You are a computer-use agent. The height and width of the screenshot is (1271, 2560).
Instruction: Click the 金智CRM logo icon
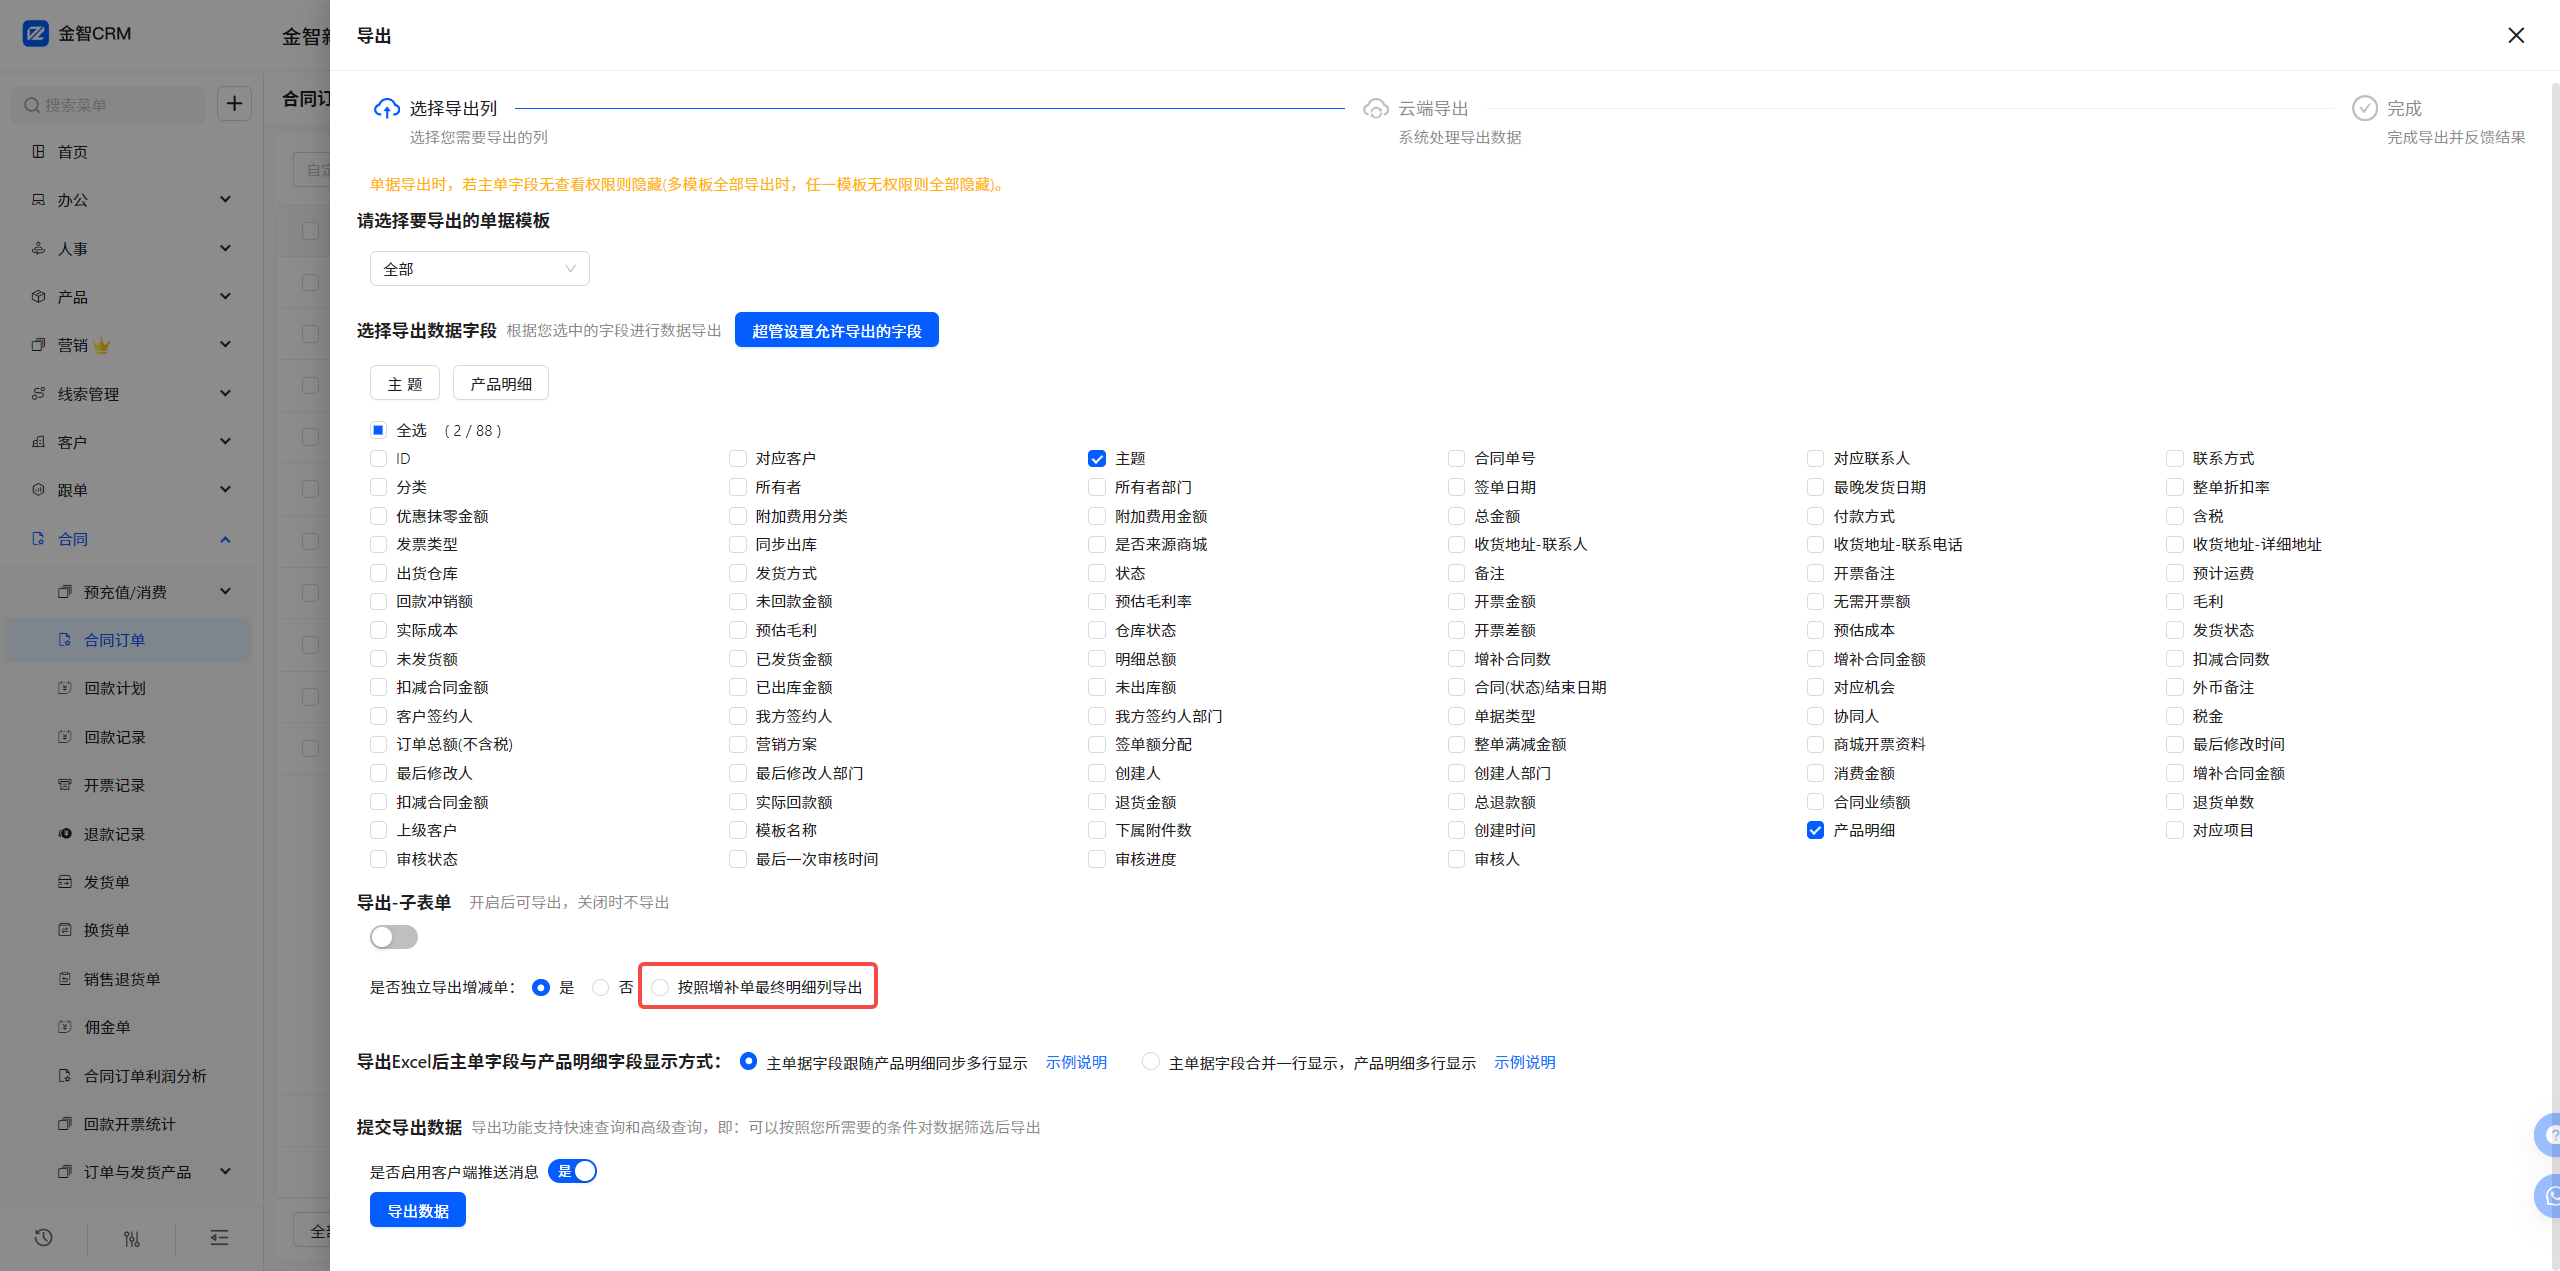click(36, 34)
